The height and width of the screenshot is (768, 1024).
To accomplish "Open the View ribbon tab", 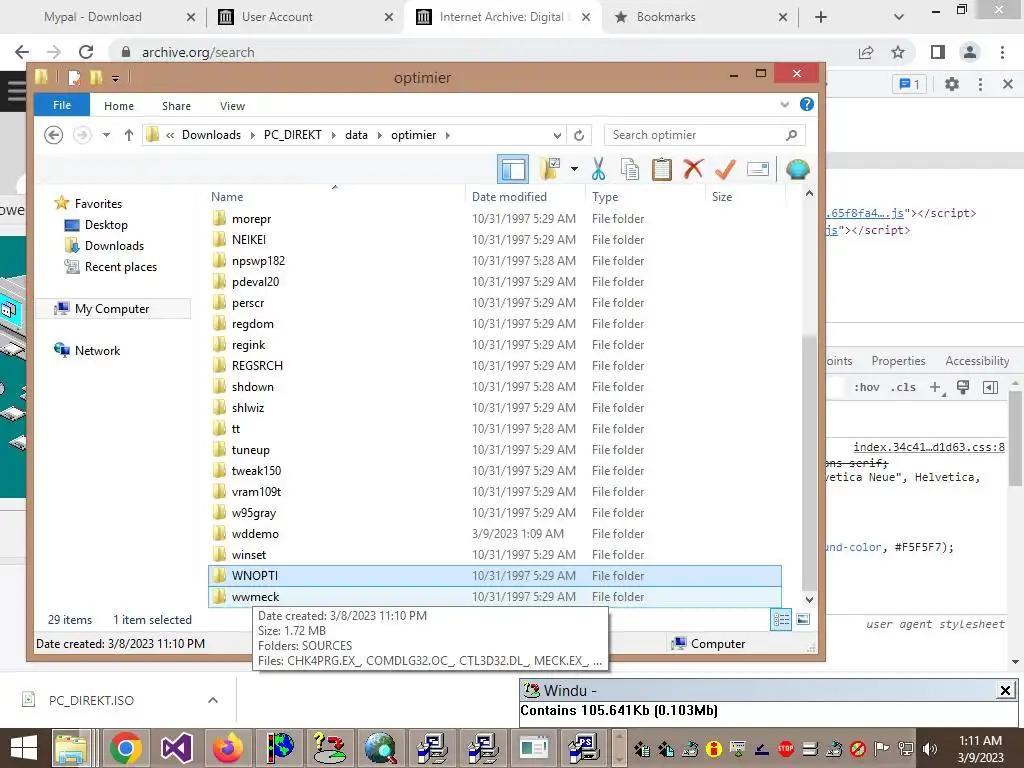I will coord(232,106).
